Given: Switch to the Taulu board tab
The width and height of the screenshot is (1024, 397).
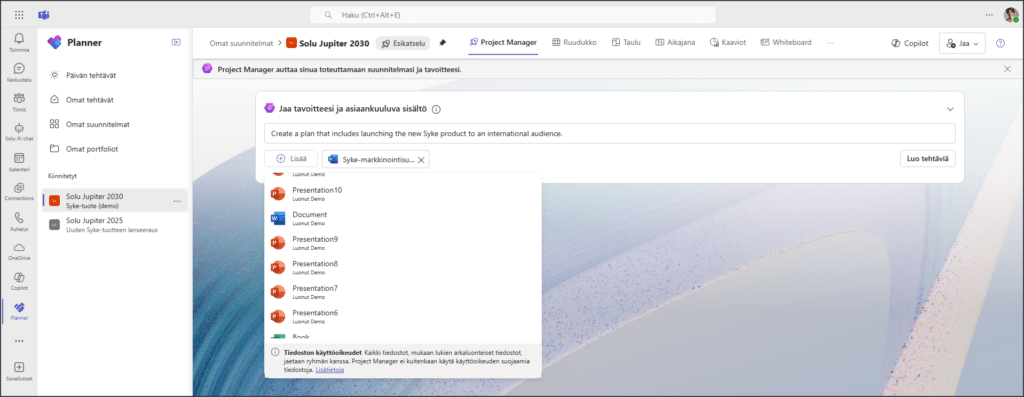Looking at the screenshot, I should [x=626, y=42].
